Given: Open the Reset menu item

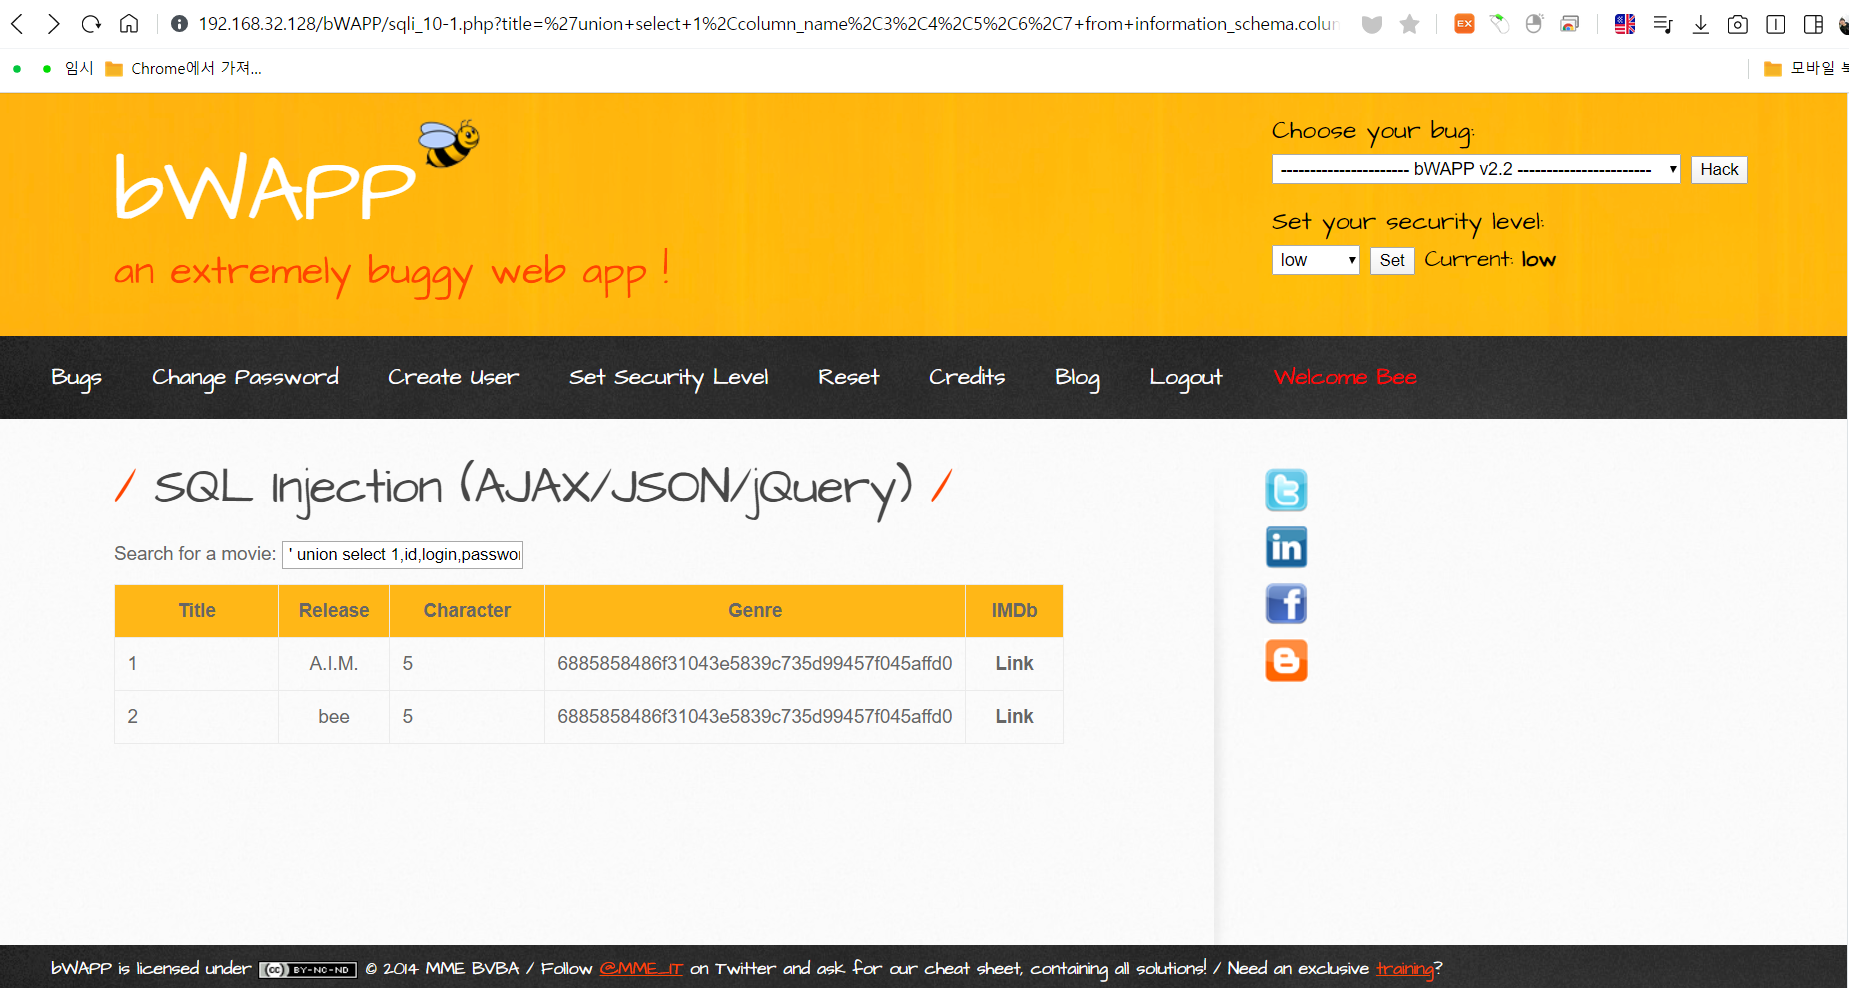Looking at the screenshot, I should click(x=848, y=377).
